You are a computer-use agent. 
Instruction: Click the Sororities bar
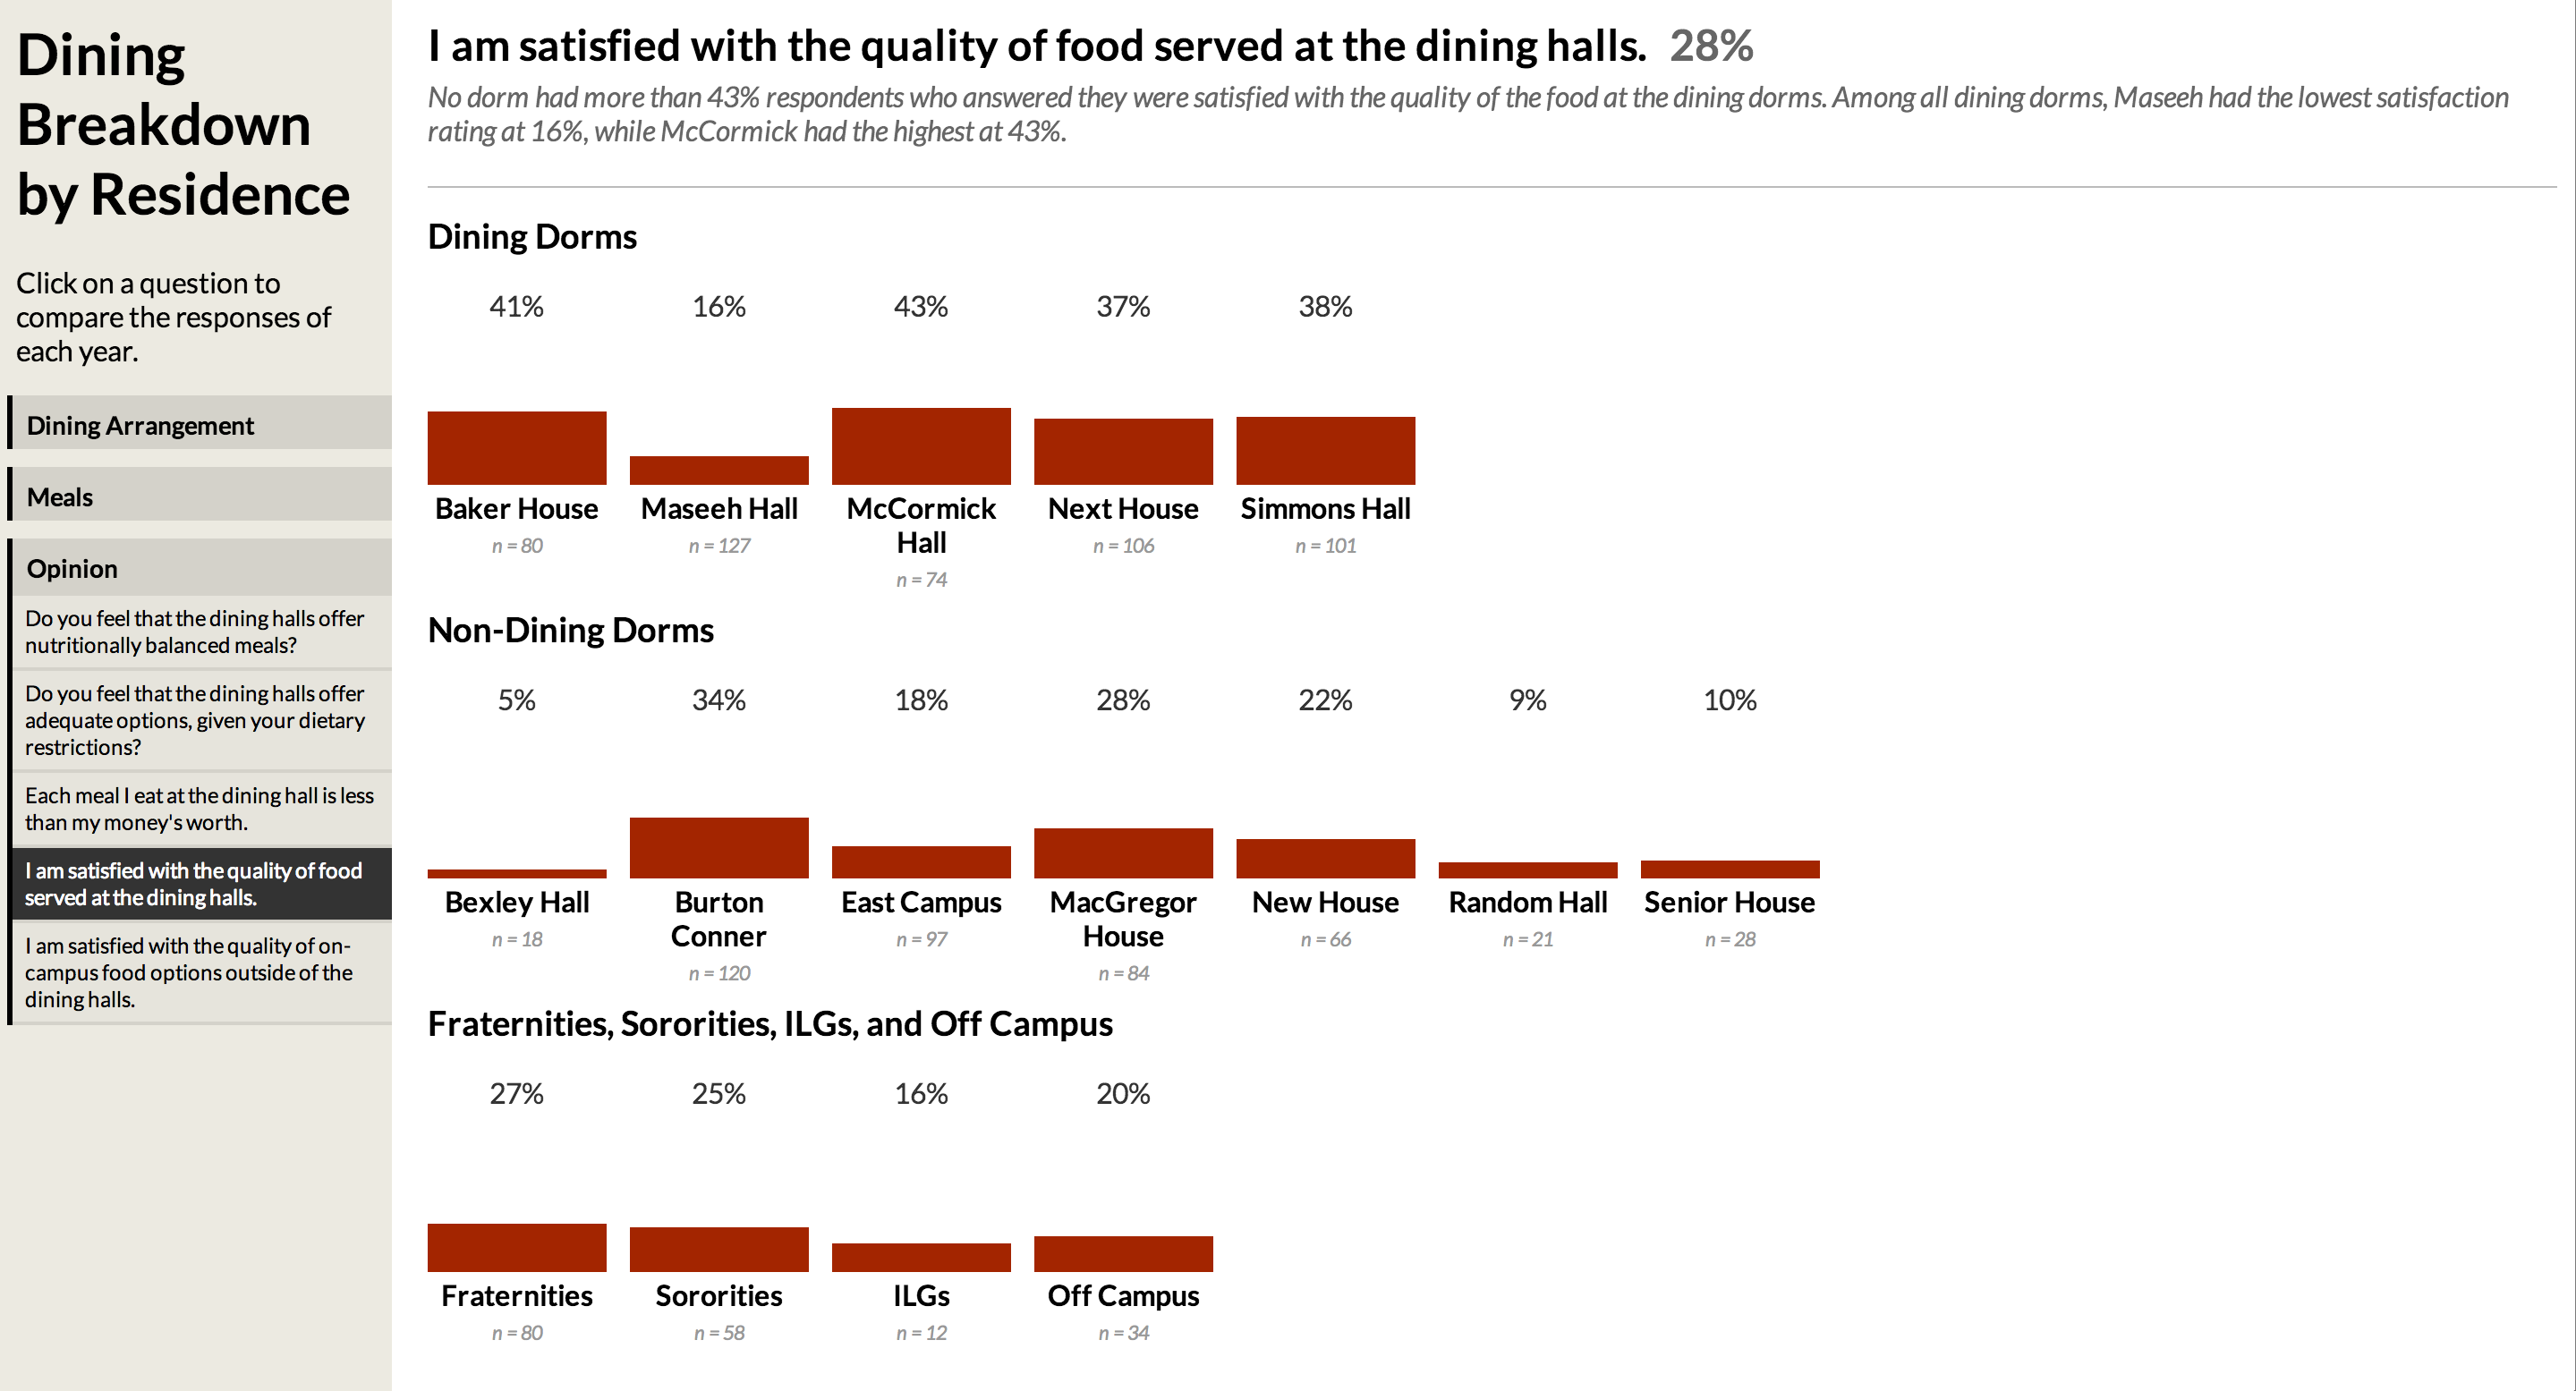tap(719, 1249)
